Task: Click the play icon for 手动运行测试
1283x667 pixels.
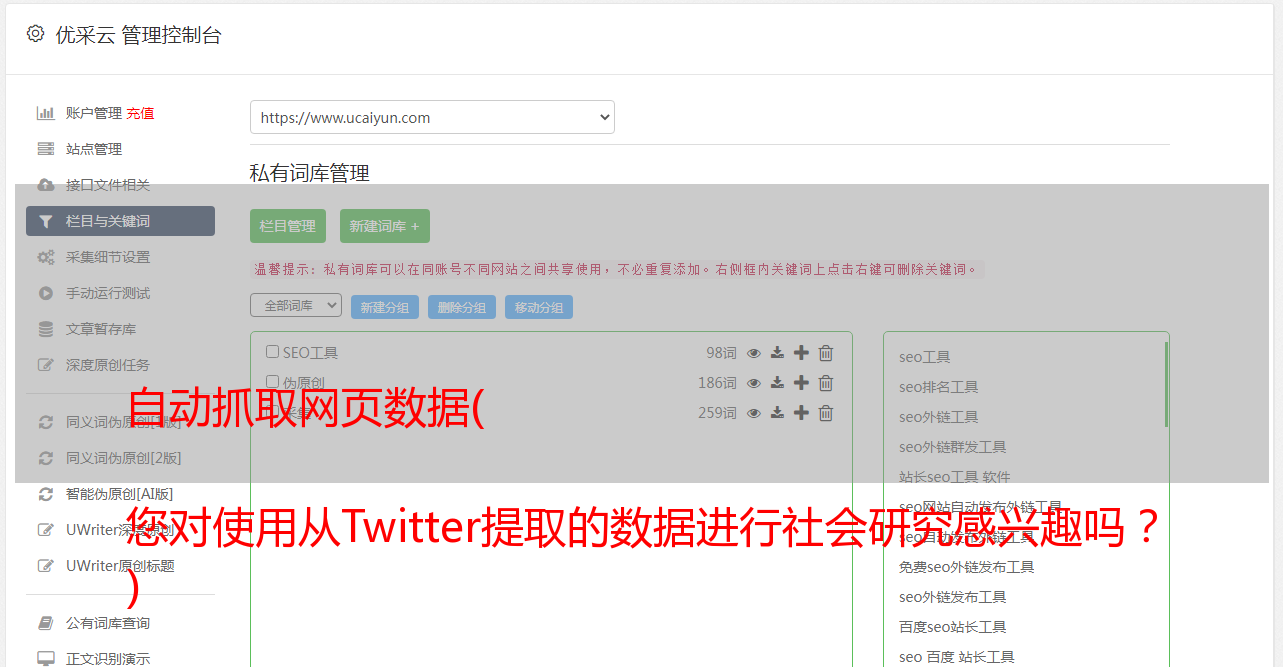Action: 46,293
